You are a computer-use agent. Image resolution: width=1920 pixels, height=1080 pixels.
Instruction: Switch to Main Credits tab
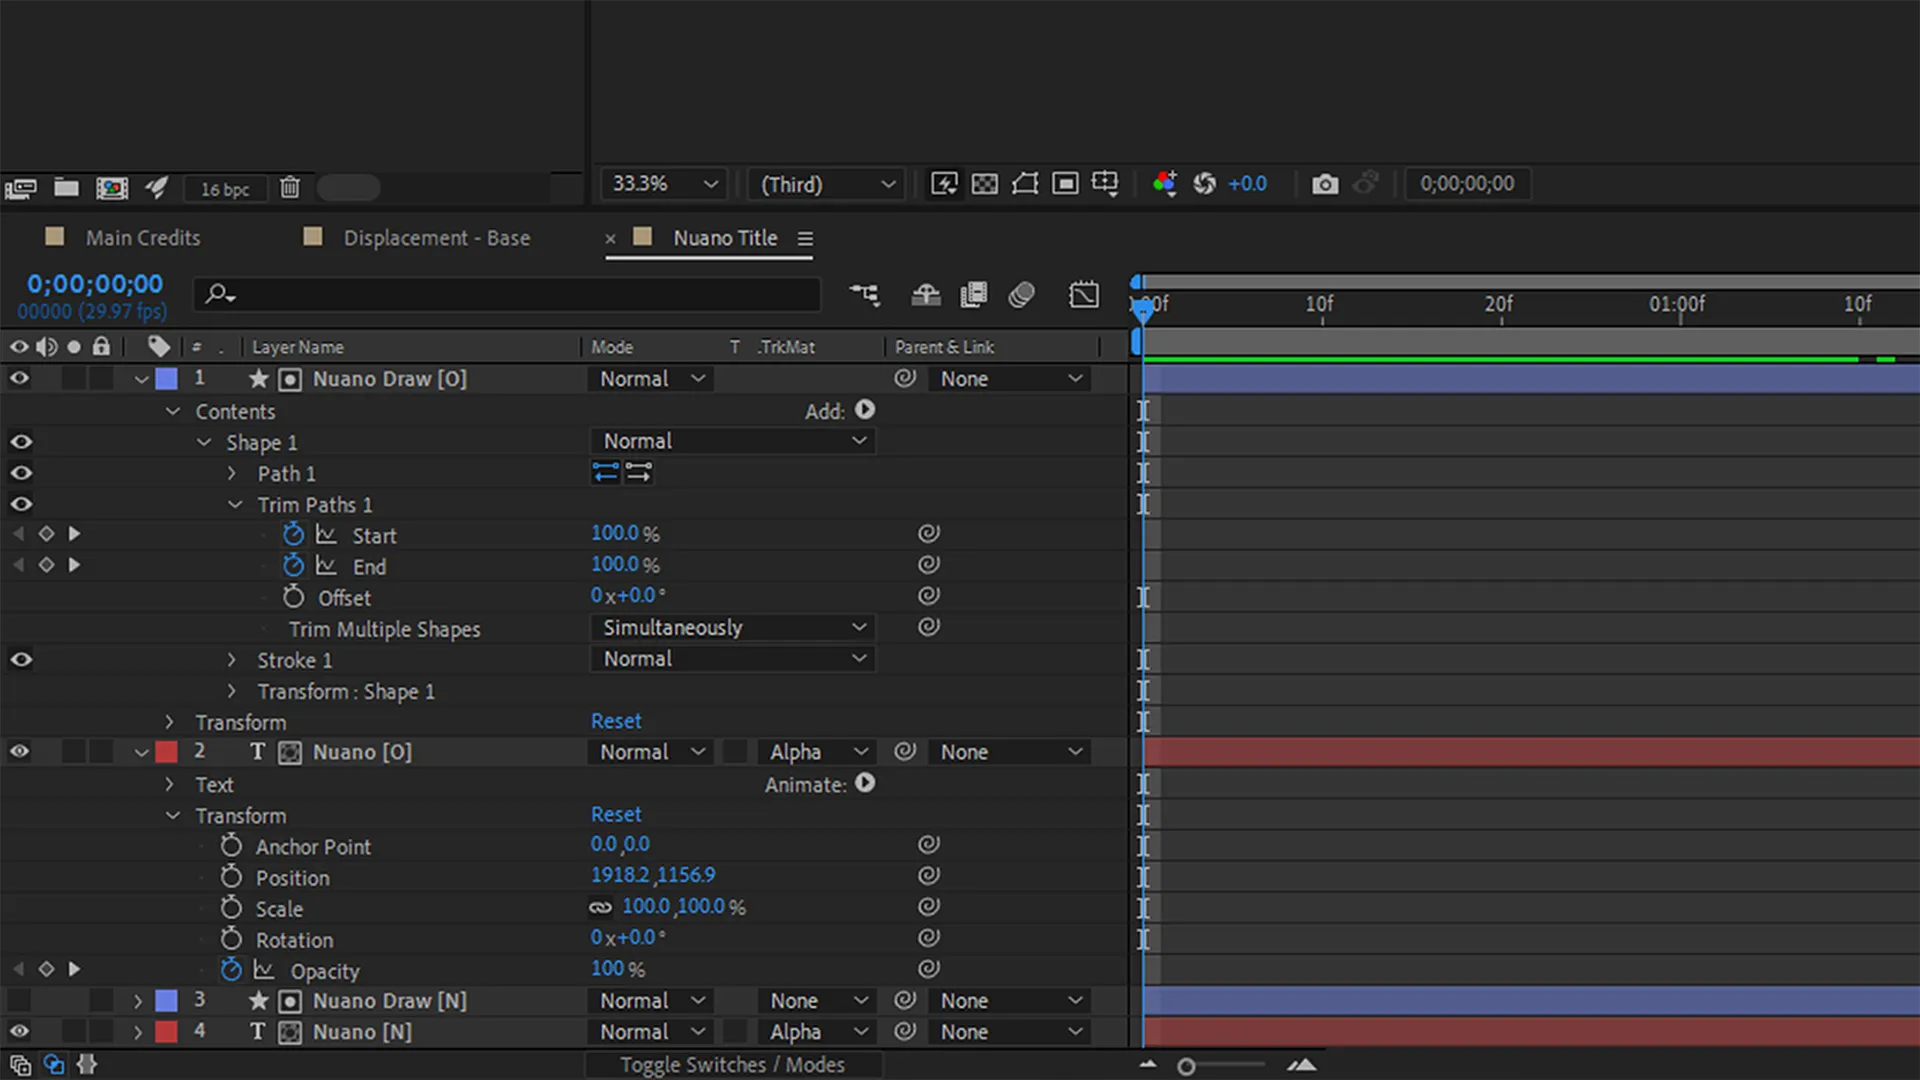pyautogui.click(x=143, y=238)
